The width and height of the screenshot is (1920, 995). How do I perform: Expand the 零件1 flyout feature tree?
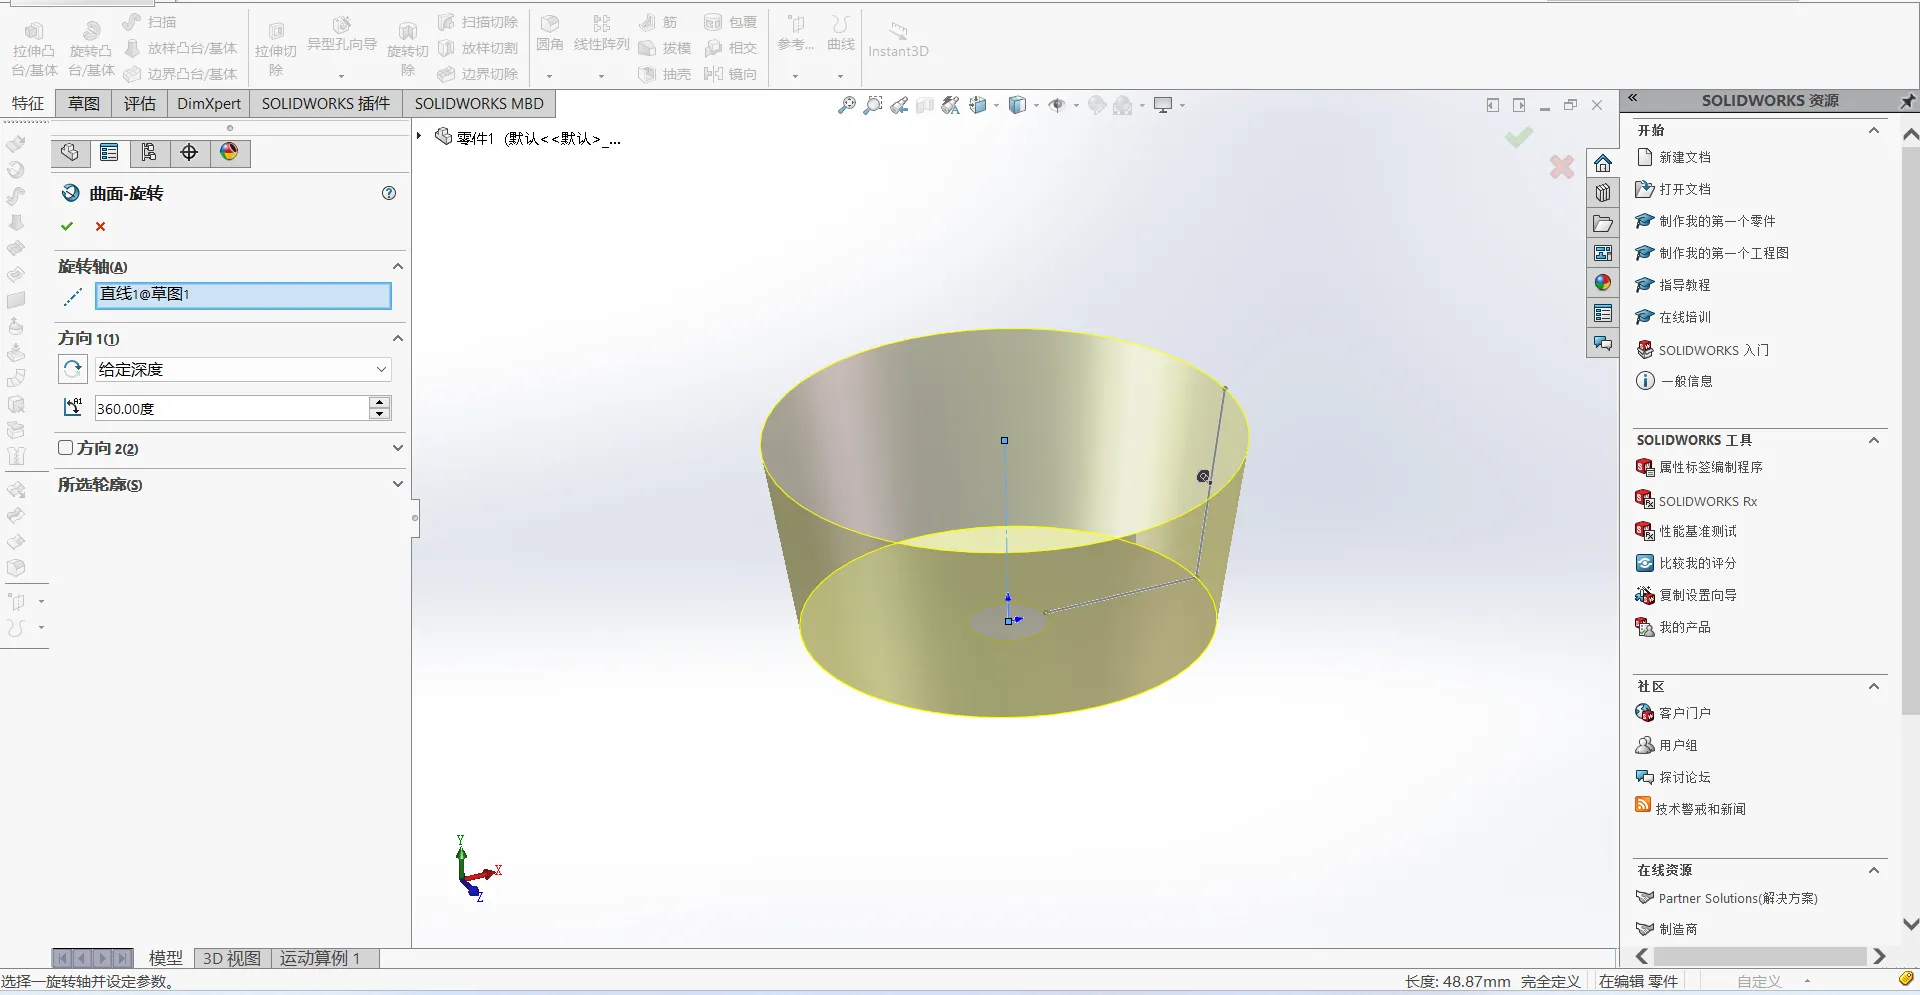pos(419,136)
